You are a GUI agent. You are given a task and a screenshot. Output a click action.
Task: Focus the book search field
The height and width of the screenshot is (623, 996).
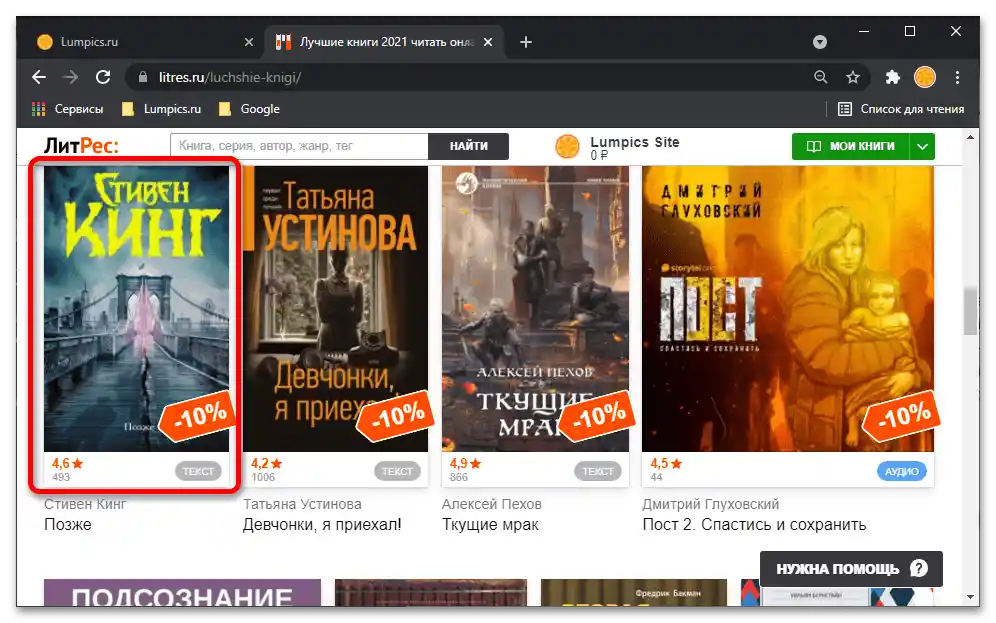pyautogui.click(x=299, y=146)
